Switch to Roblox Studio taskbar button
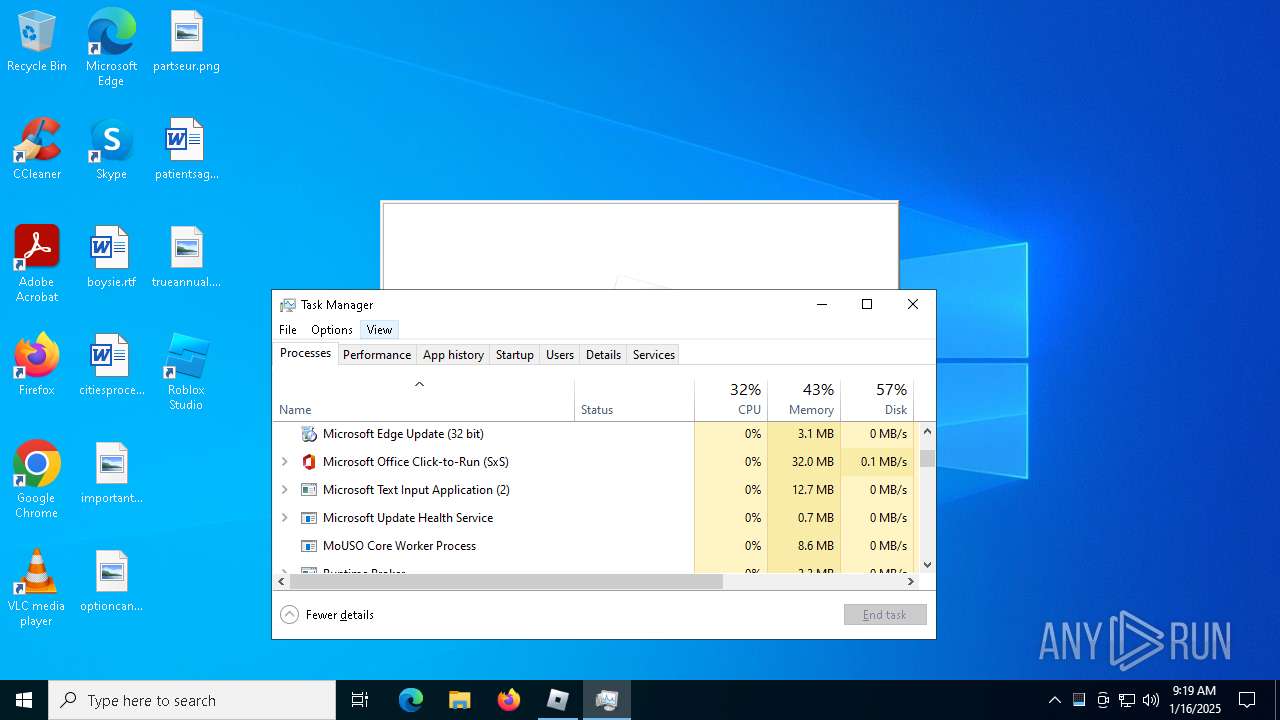The height and width of the screenshot is (720, 1280). (558, 700)
